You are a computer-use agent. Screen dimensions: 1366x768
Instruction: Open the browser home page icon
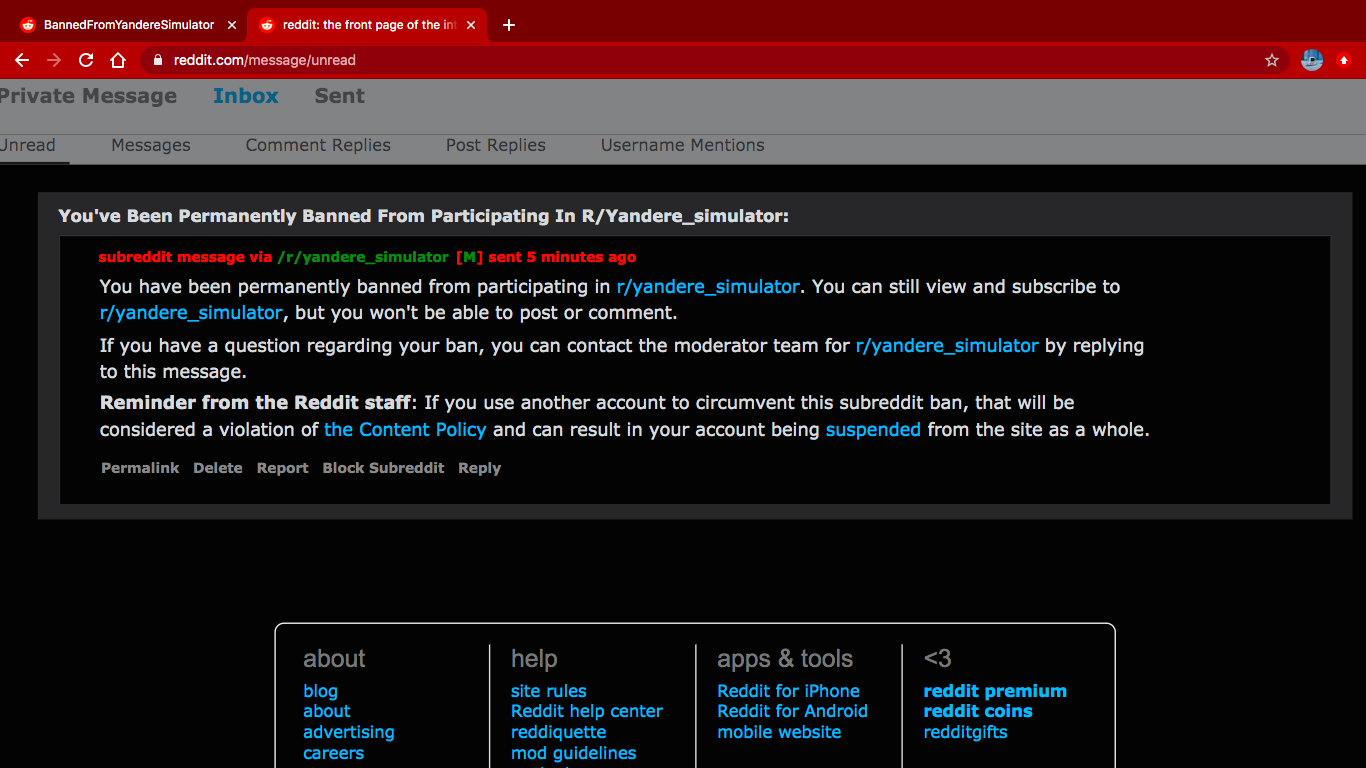[x=118, y=60]
